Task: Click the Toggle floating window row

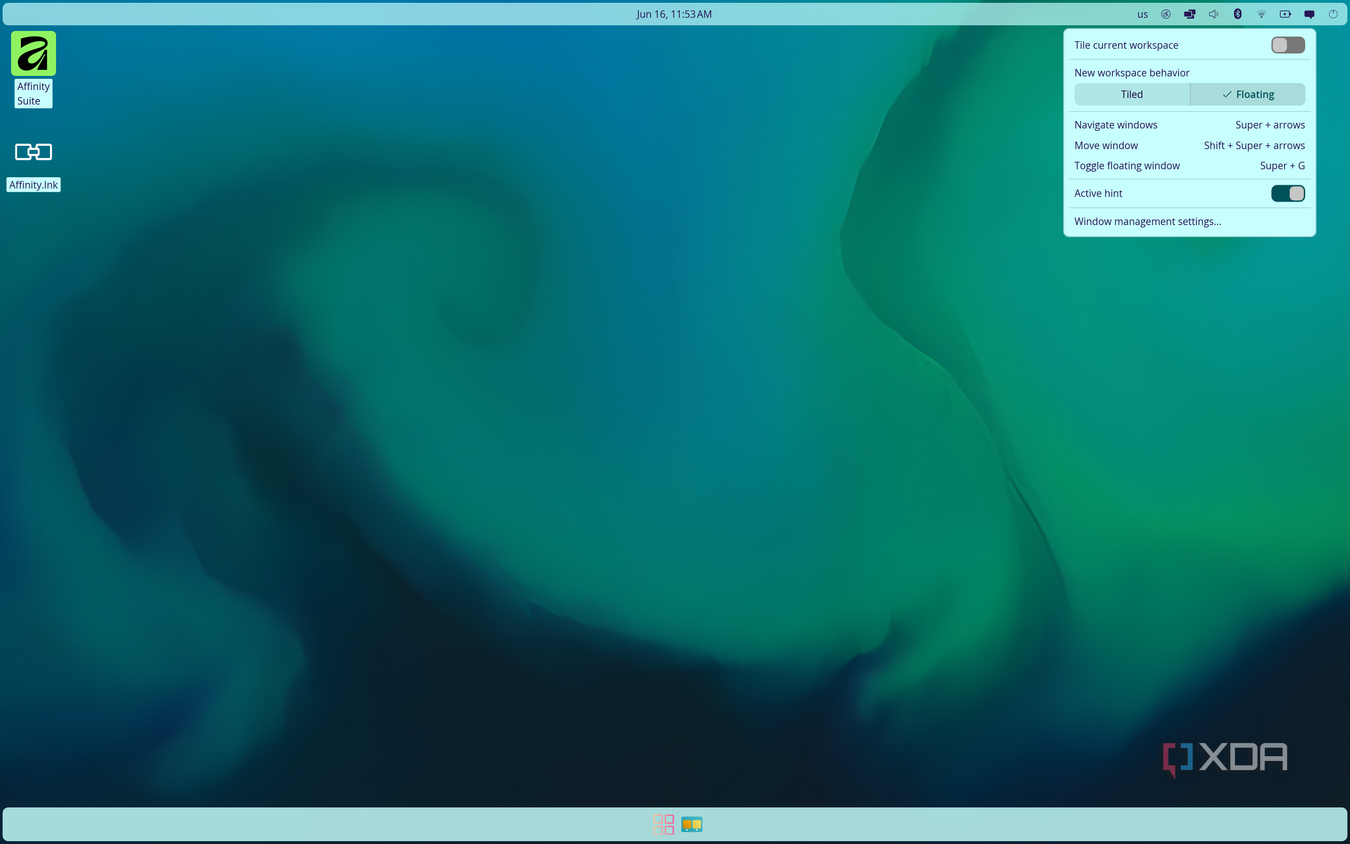Action: pos(1189,166)
